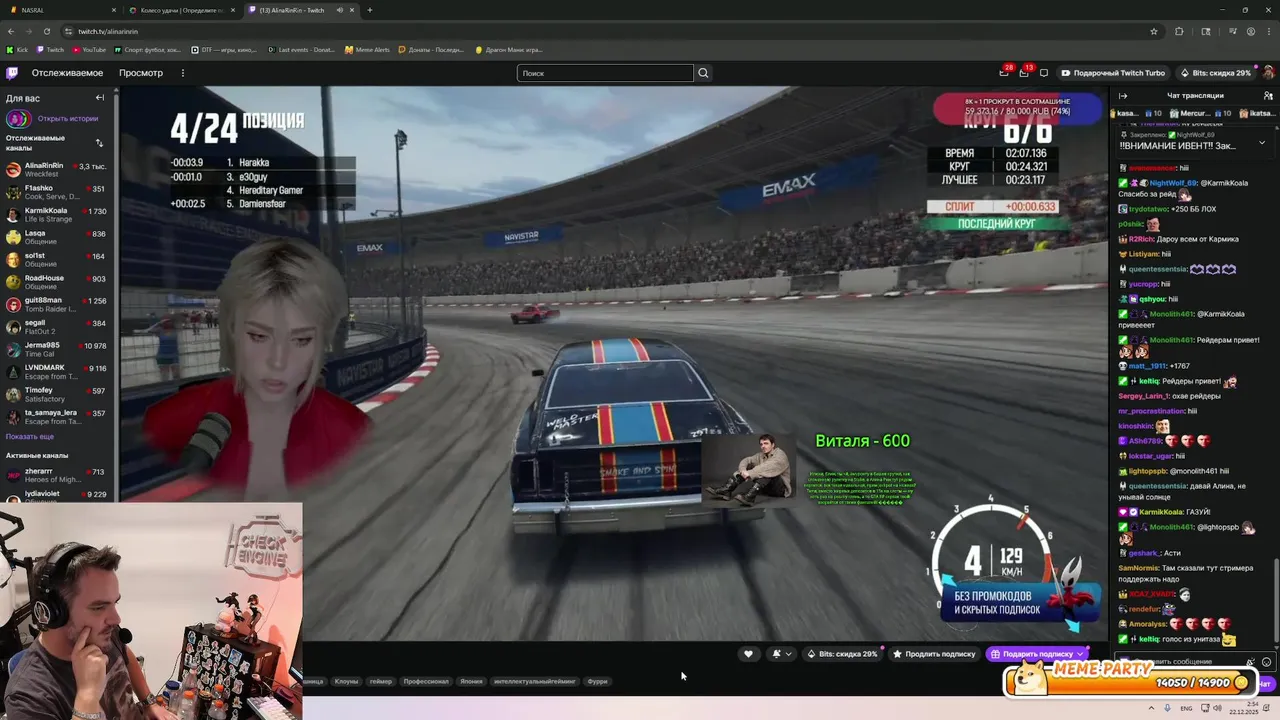
Task: Select Jerma985 channel in sidebar
Action: click(x=57, y=349)
